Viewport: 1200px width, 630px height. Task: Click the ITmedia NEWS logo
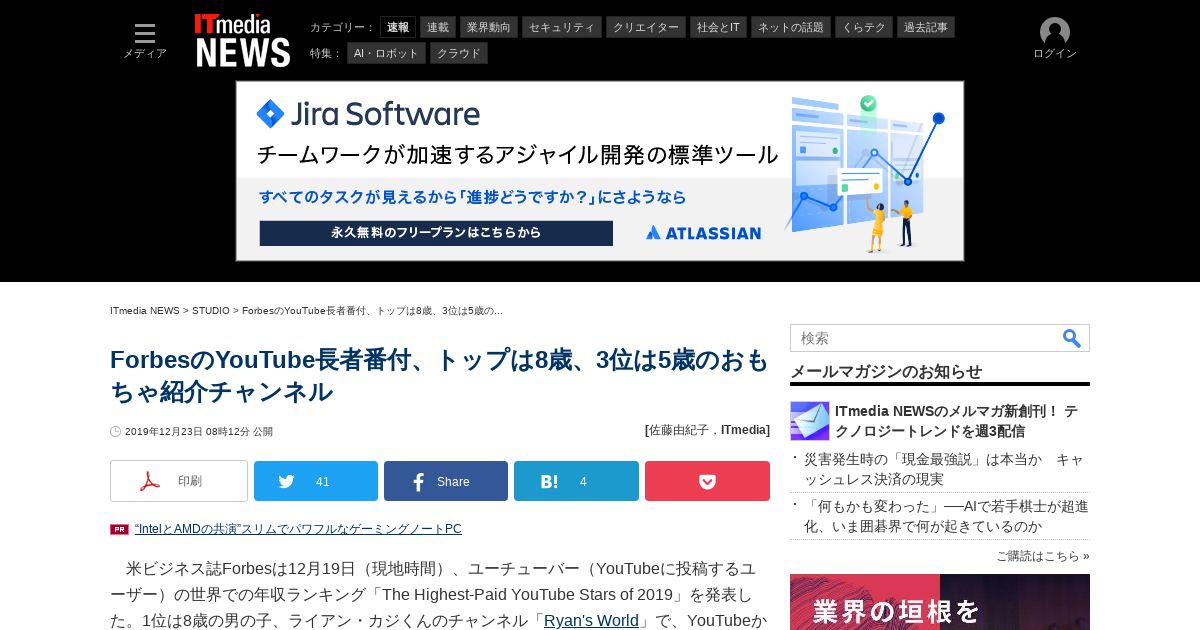(x=242, y=41)
